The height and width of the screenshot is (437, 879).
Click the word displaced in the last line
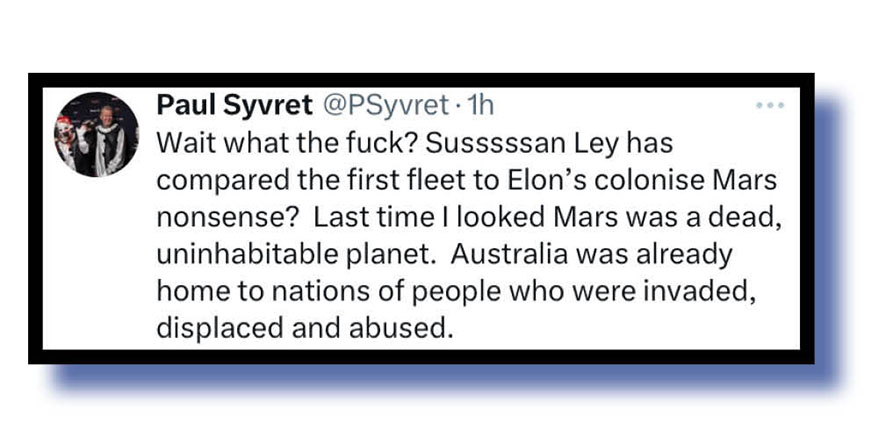[214, 328]
